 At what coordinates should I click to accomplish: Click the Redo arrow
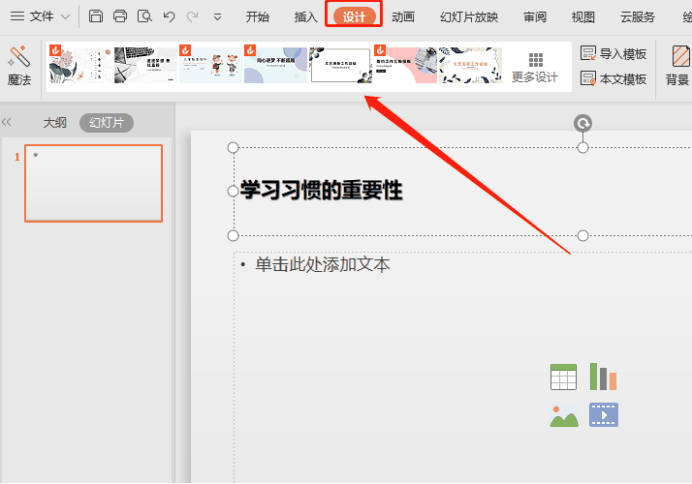point(192,17)
